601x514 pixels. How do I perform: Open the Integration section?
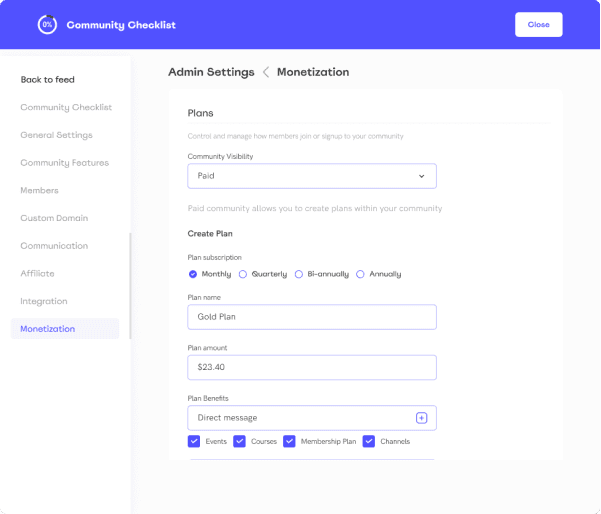coord(44,301)
